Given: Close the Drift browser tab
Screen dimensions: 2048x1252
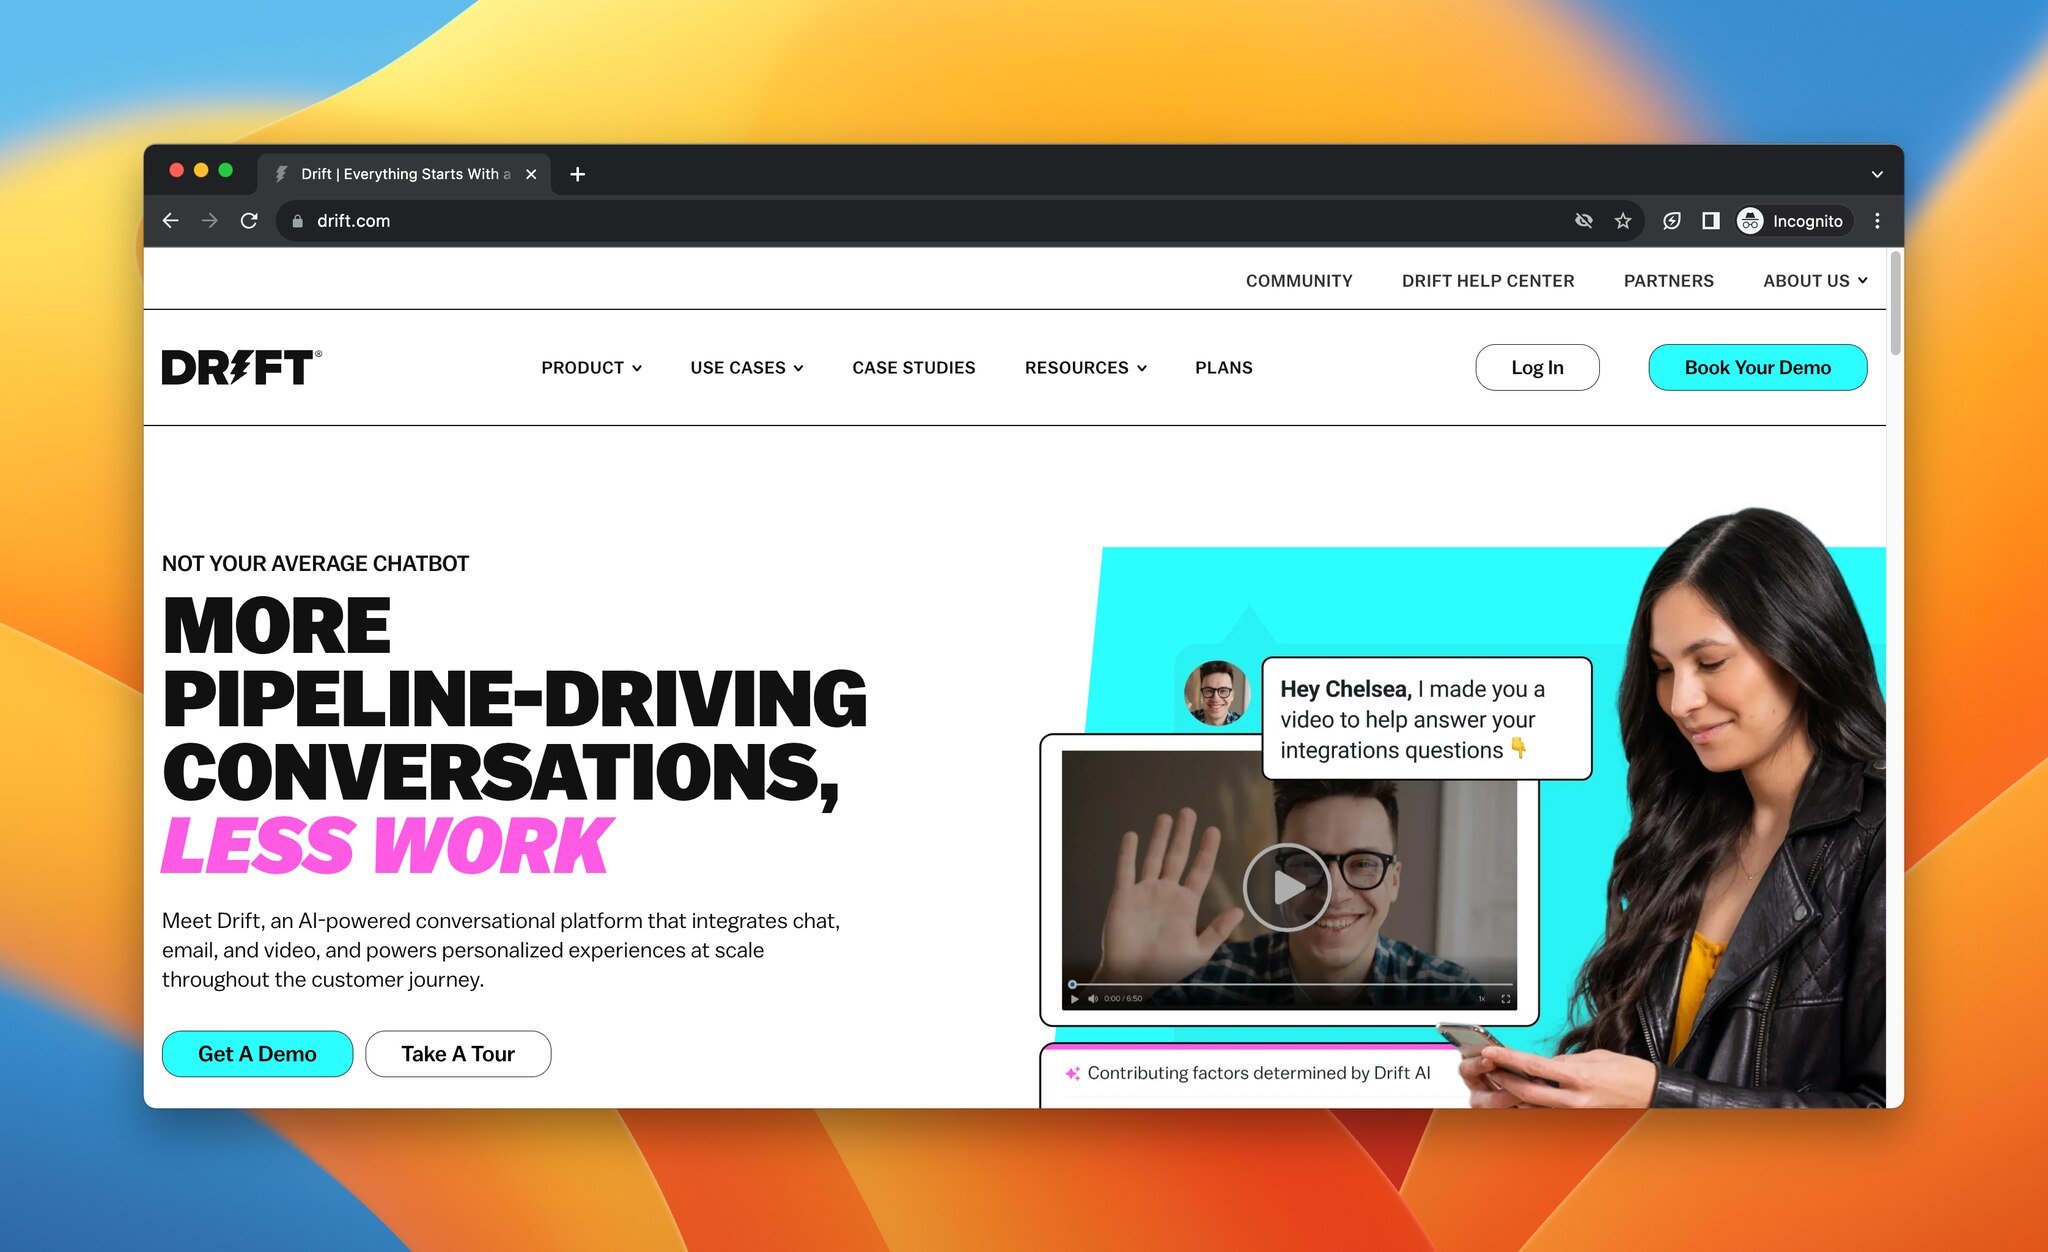Looking at the screenshot, I should [x=531, y=174].
